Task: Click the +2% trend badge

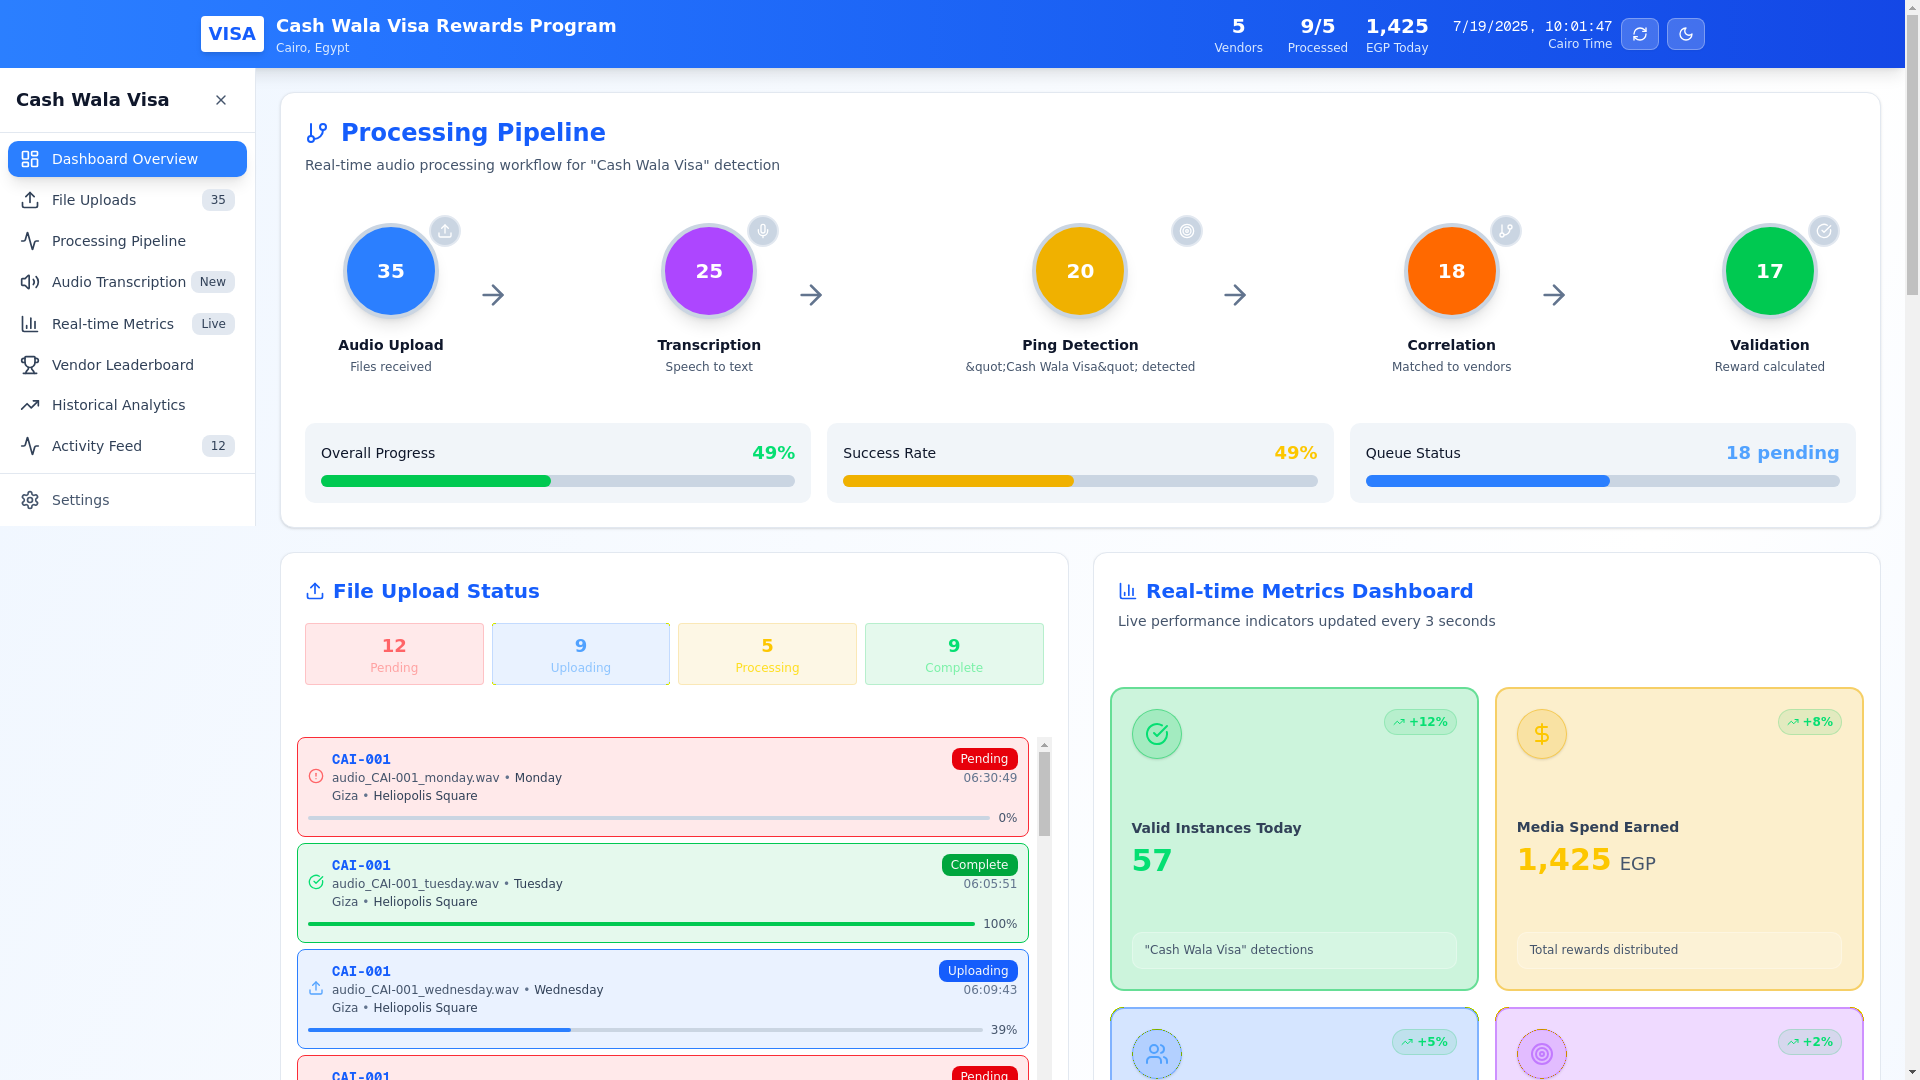Action: [x=1810, y=1042]
